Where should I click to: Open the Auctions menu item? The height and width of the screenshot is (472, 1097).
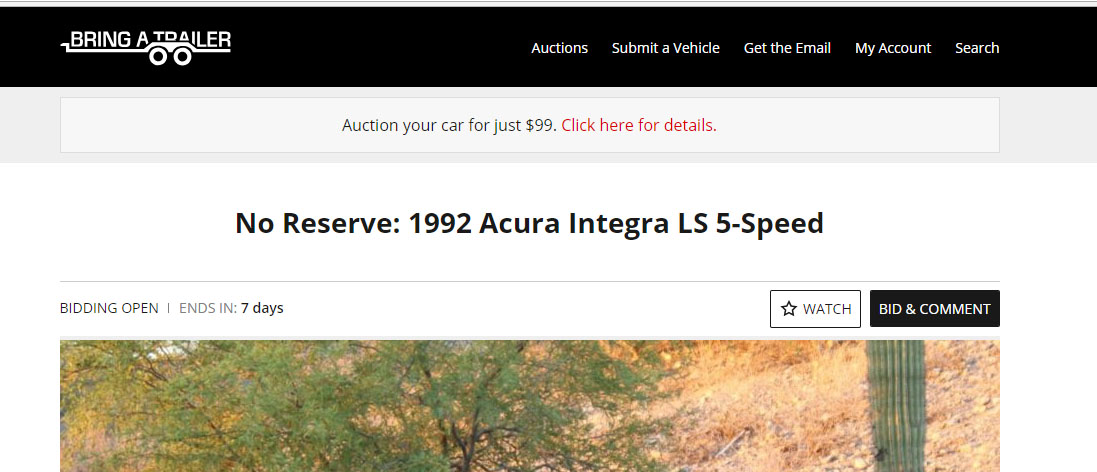click(x=559, y=48)
